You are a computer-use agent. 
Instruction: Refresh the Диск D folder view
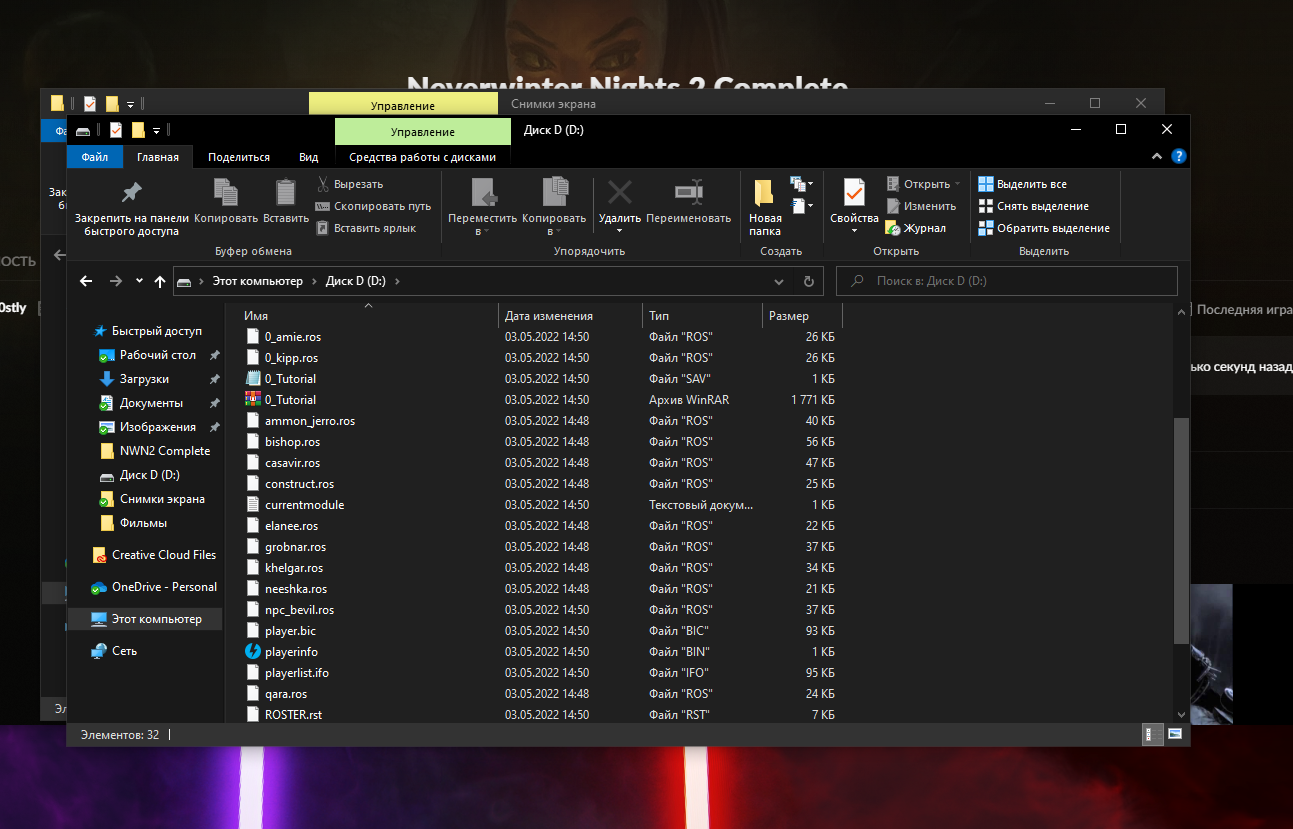tap(809, 281)
